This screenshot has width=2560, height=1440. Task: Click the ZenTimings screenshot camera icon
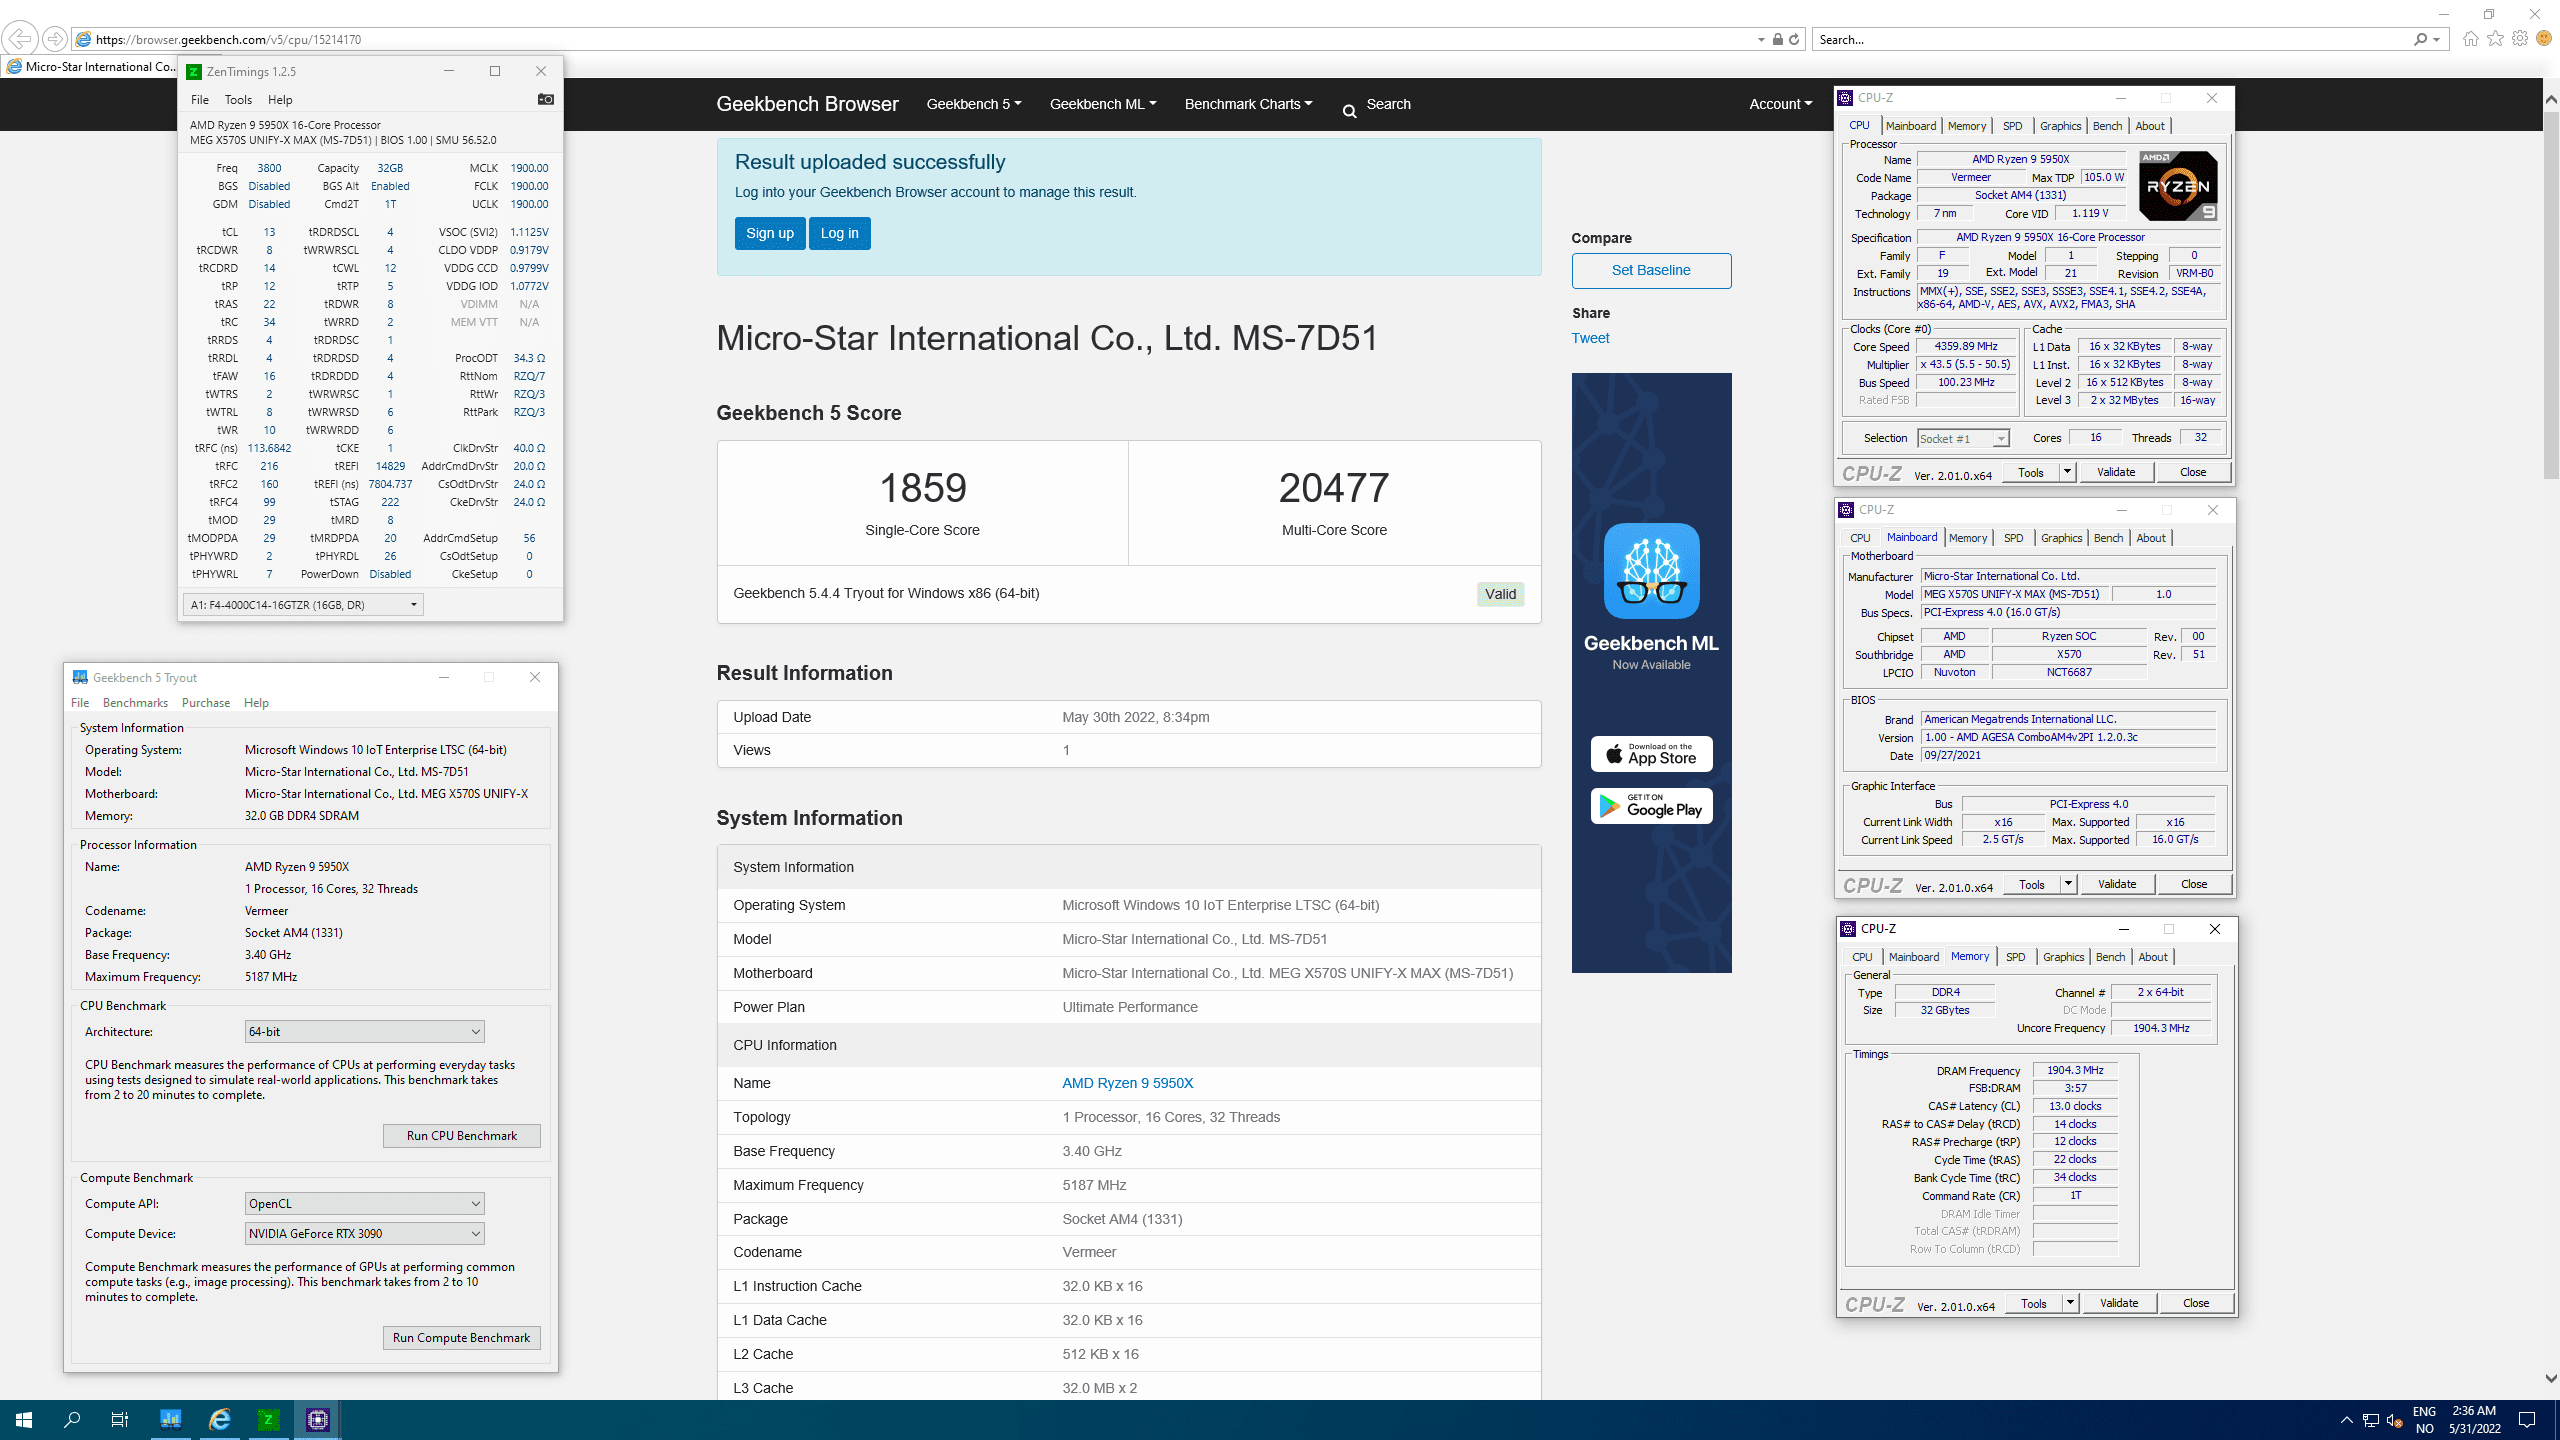(x=545, y=99)
